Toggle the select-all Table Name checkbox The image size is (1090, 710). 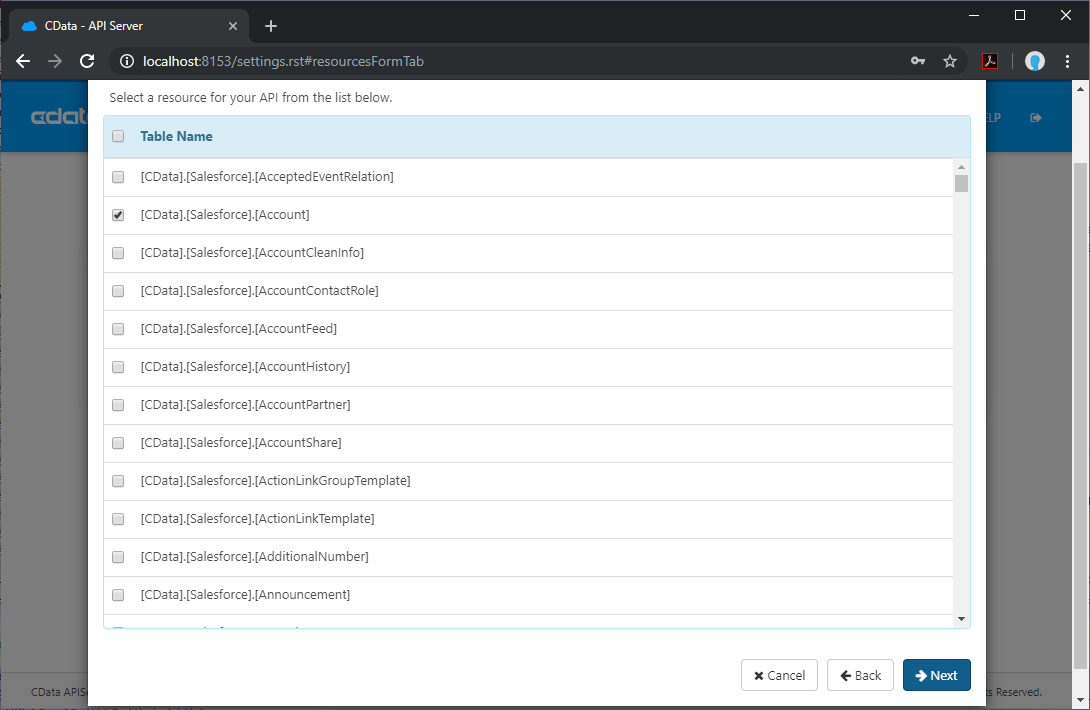[x=118, y=136]
